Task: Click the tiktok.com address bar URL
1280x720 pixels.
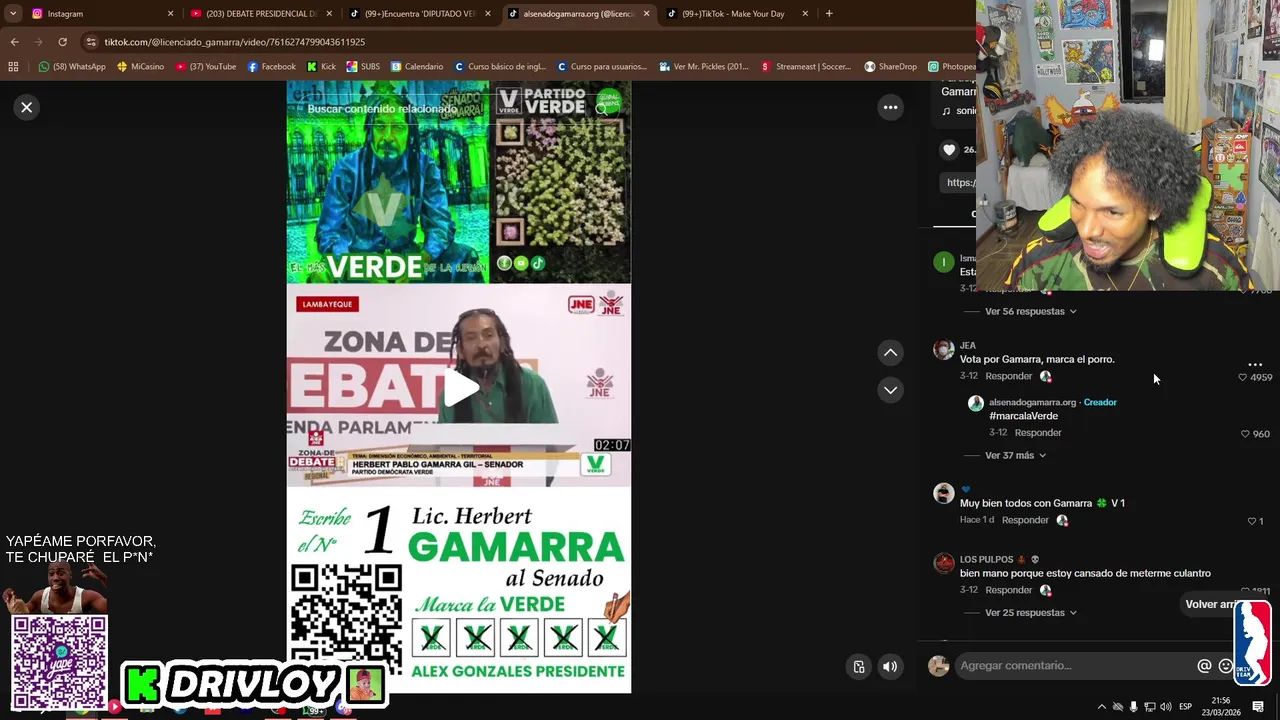Action: pyautogui.click(x=235, y=42)
